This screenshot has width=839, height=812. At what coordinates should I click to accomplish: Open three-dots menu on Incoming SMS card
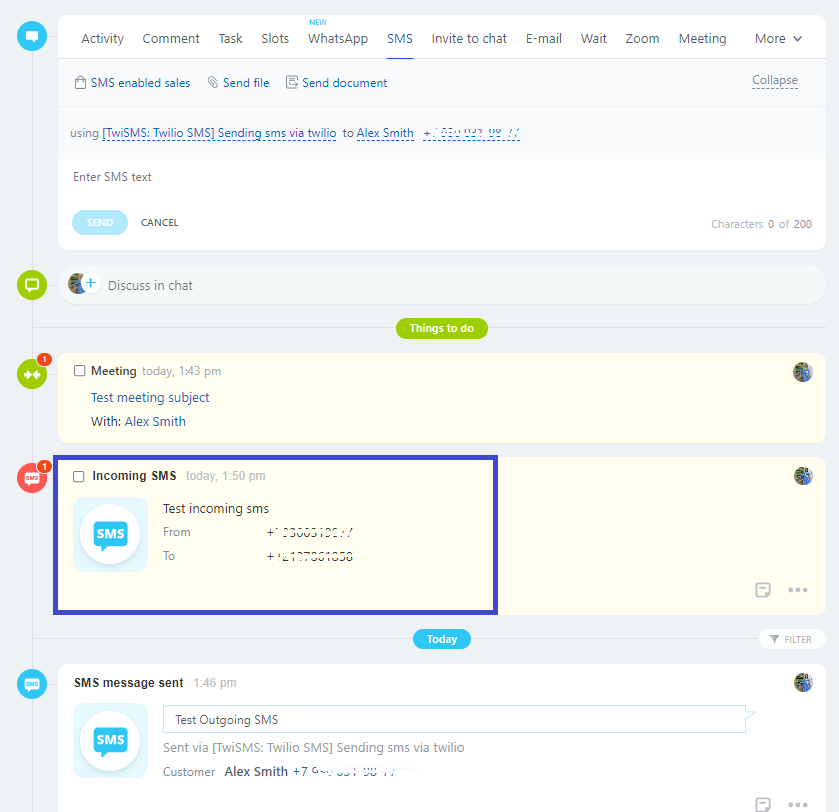(x=797, y=590)
